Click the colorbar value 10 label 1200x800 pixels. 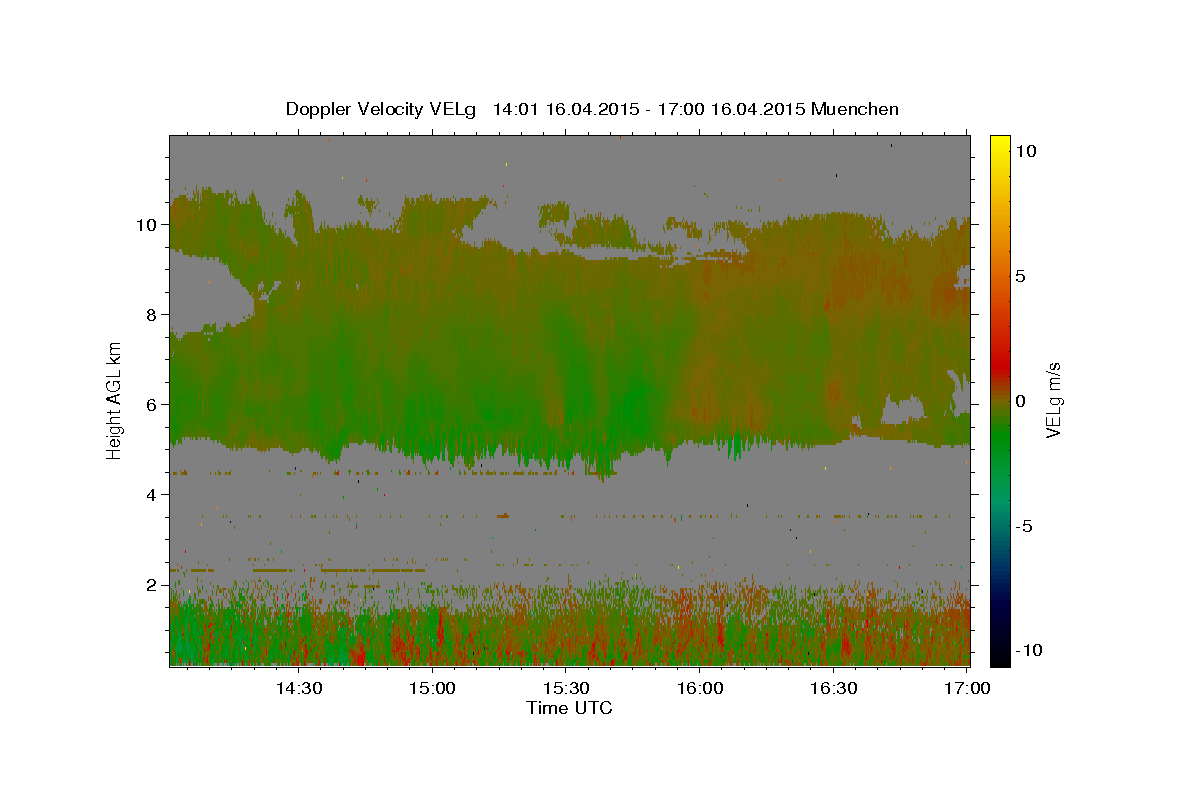click(1025, 151)
